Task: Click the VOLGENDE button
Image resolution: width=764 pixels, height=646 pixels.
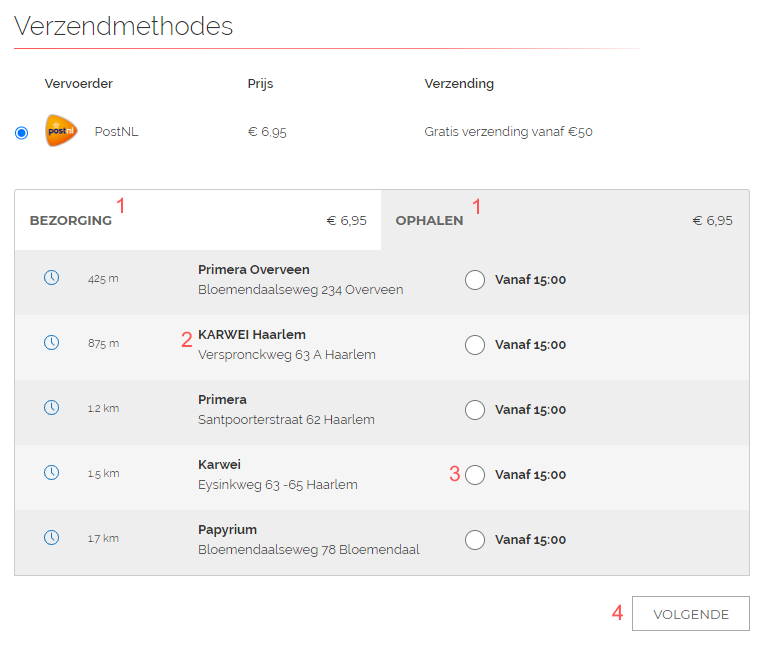Action: [x=690, y=614]
